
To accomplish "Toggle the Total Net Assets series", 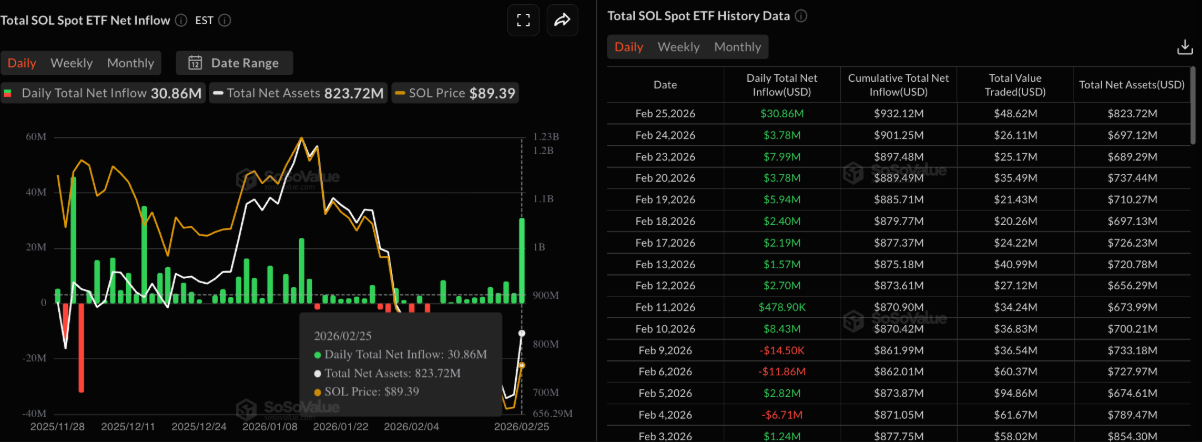I will point(298,93).
